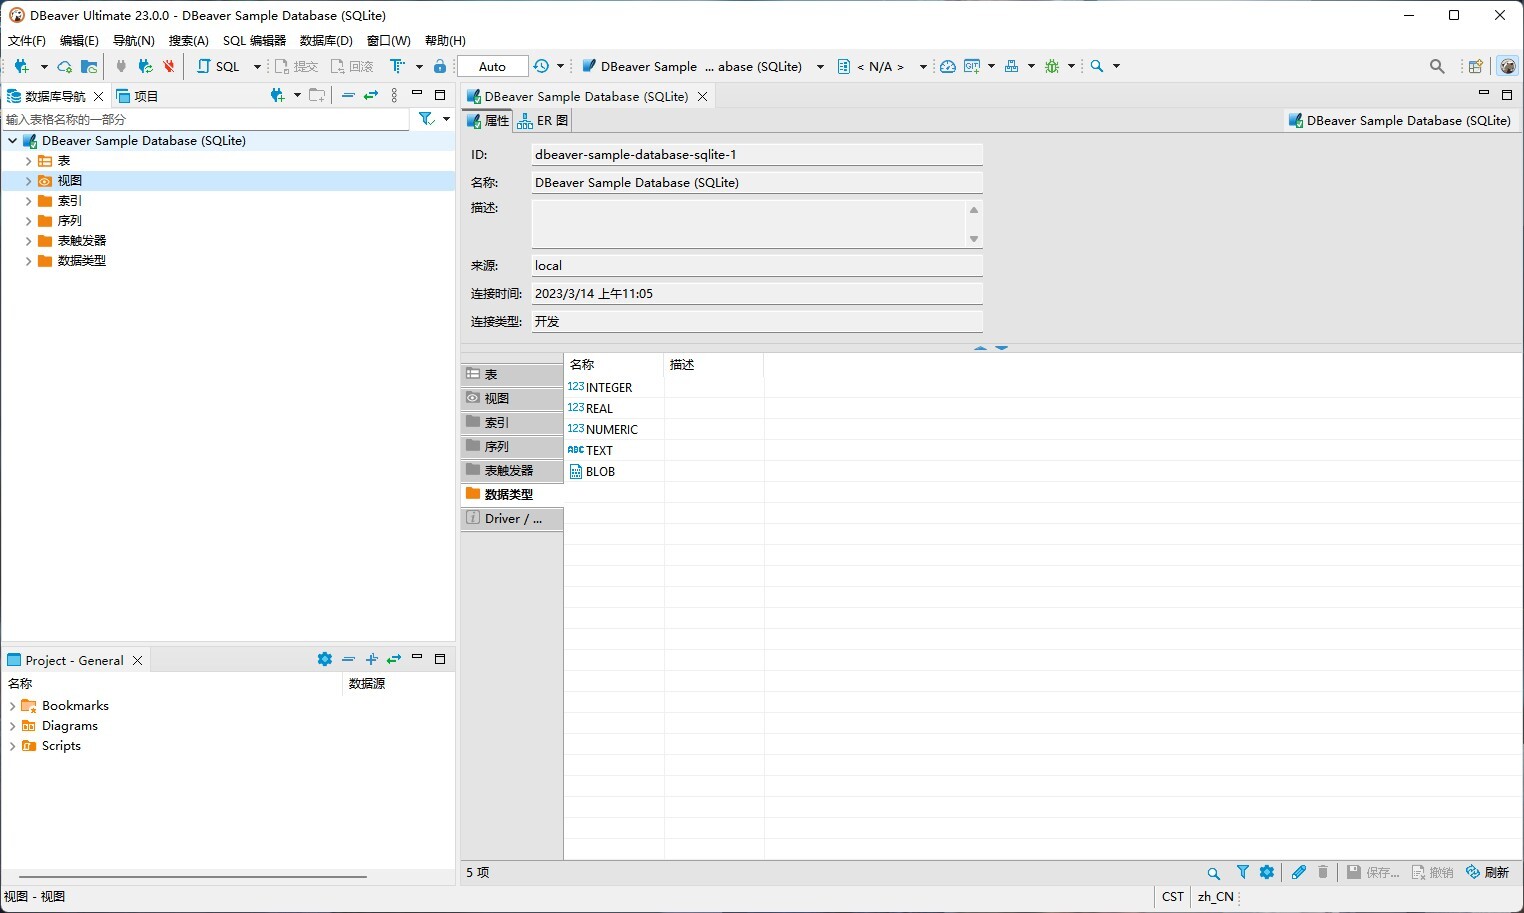The width and height of the screenshot is (1524, 913).
Task: Open the navigator view menu dots
Action: pyautogui.click(x=394, y=95)
